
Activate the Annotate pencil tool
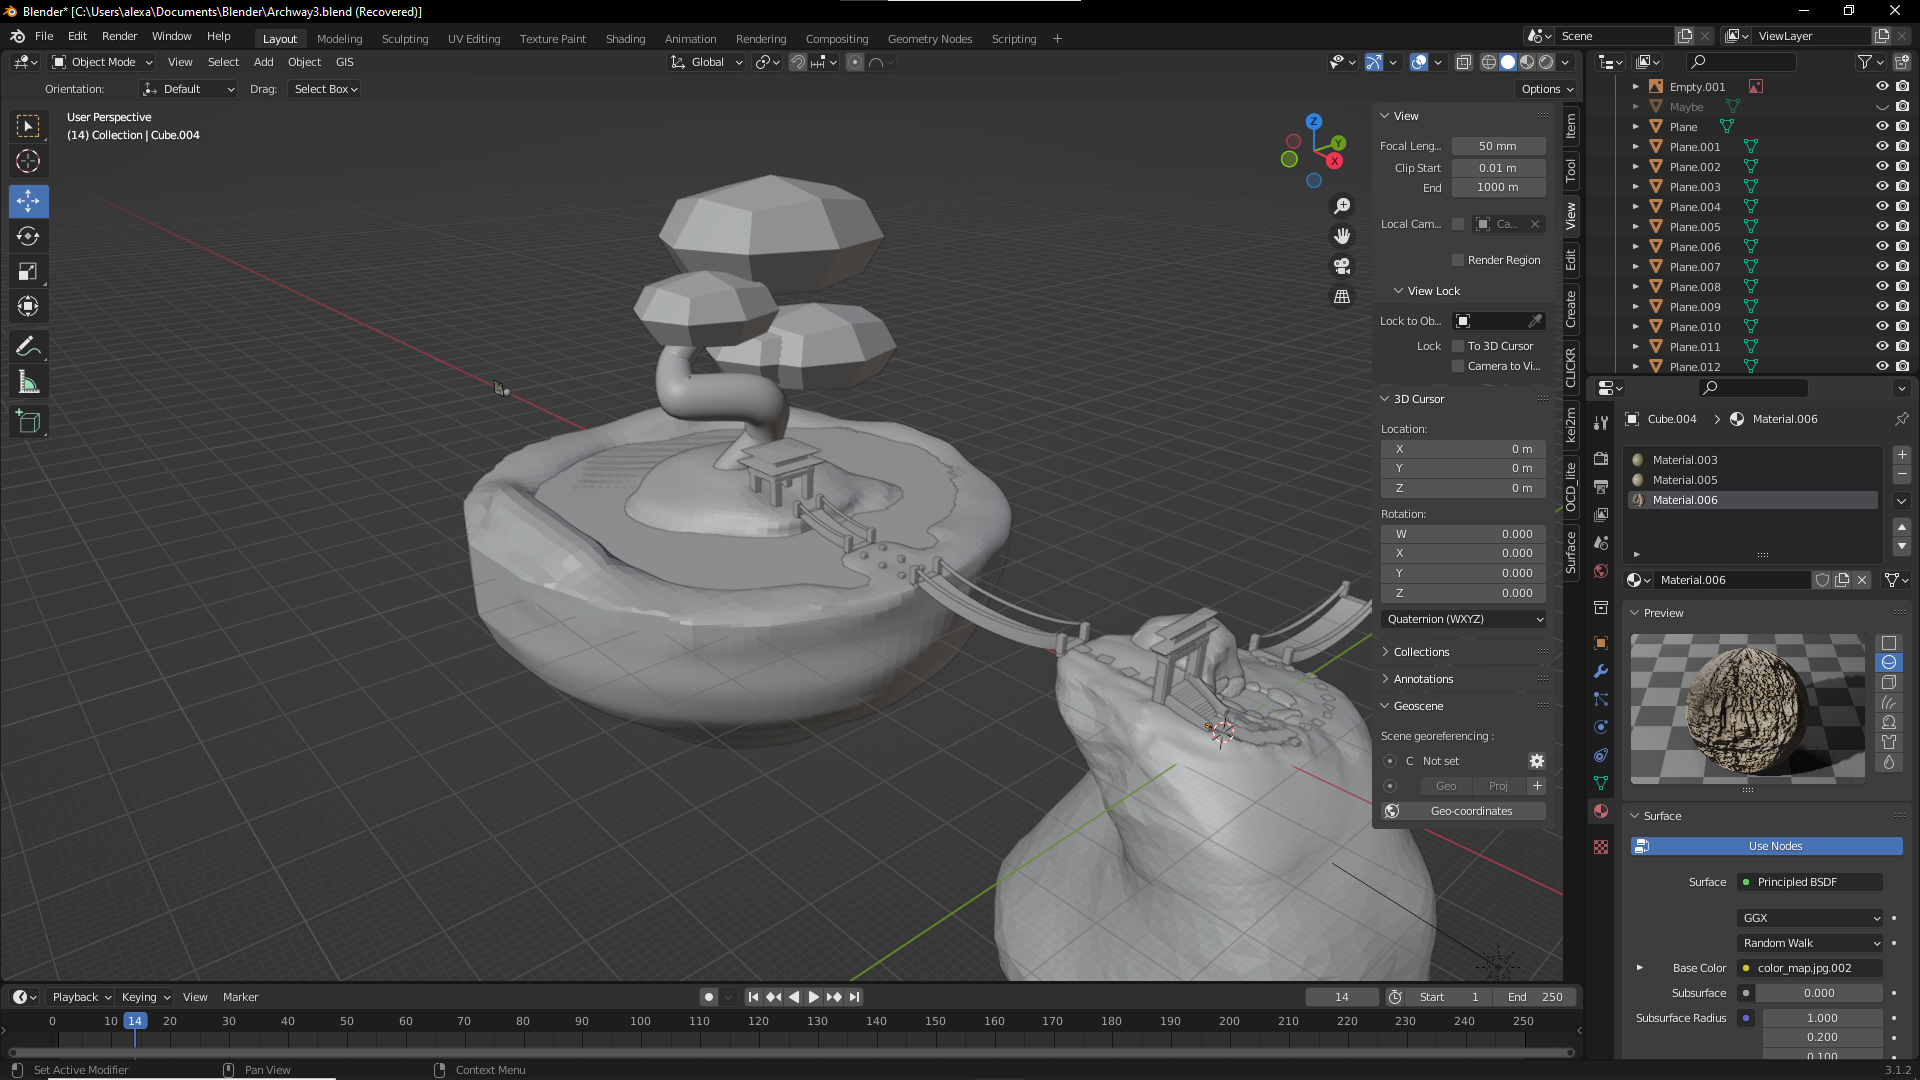click(28, 347)
